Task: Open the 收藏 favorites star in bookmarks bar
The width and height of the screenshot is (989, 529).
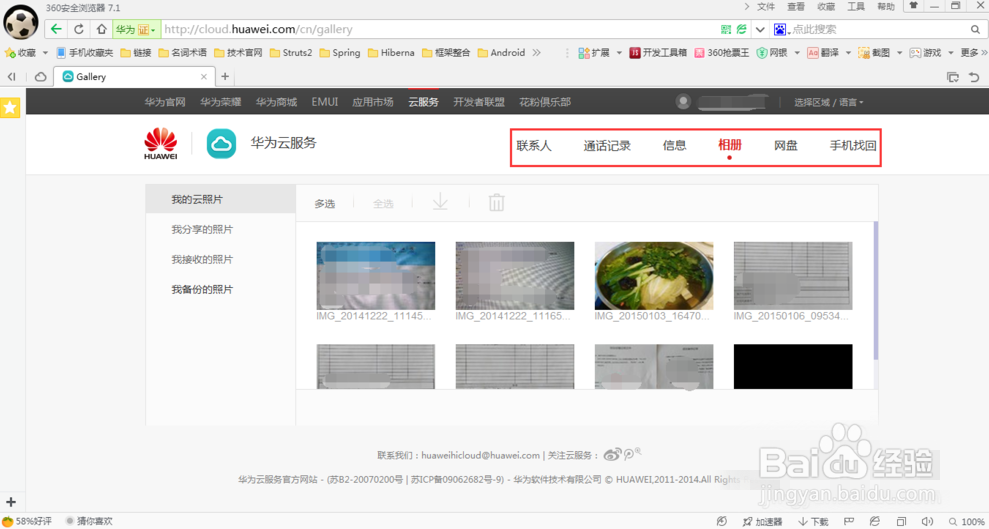Action: tap(21, 53)
